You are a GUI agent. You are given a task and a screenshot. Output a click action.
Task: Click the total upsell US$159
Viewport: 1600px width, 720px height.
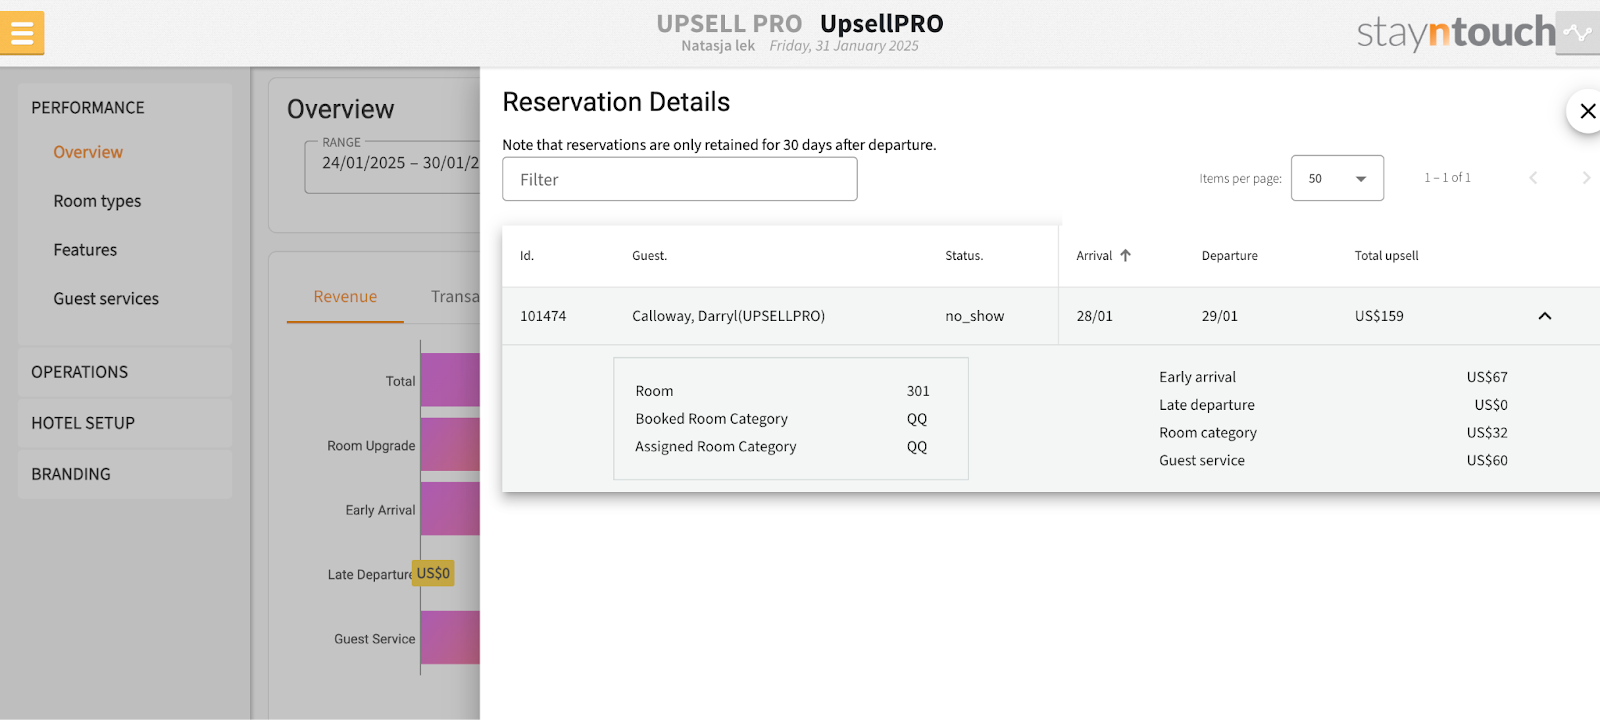(1379, 316)
